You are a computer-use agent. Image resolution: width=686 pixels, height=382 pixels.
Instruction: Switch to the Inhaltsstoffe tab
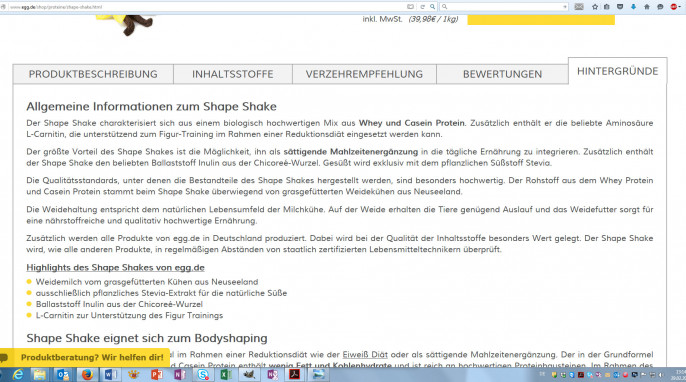pos(233,74)
